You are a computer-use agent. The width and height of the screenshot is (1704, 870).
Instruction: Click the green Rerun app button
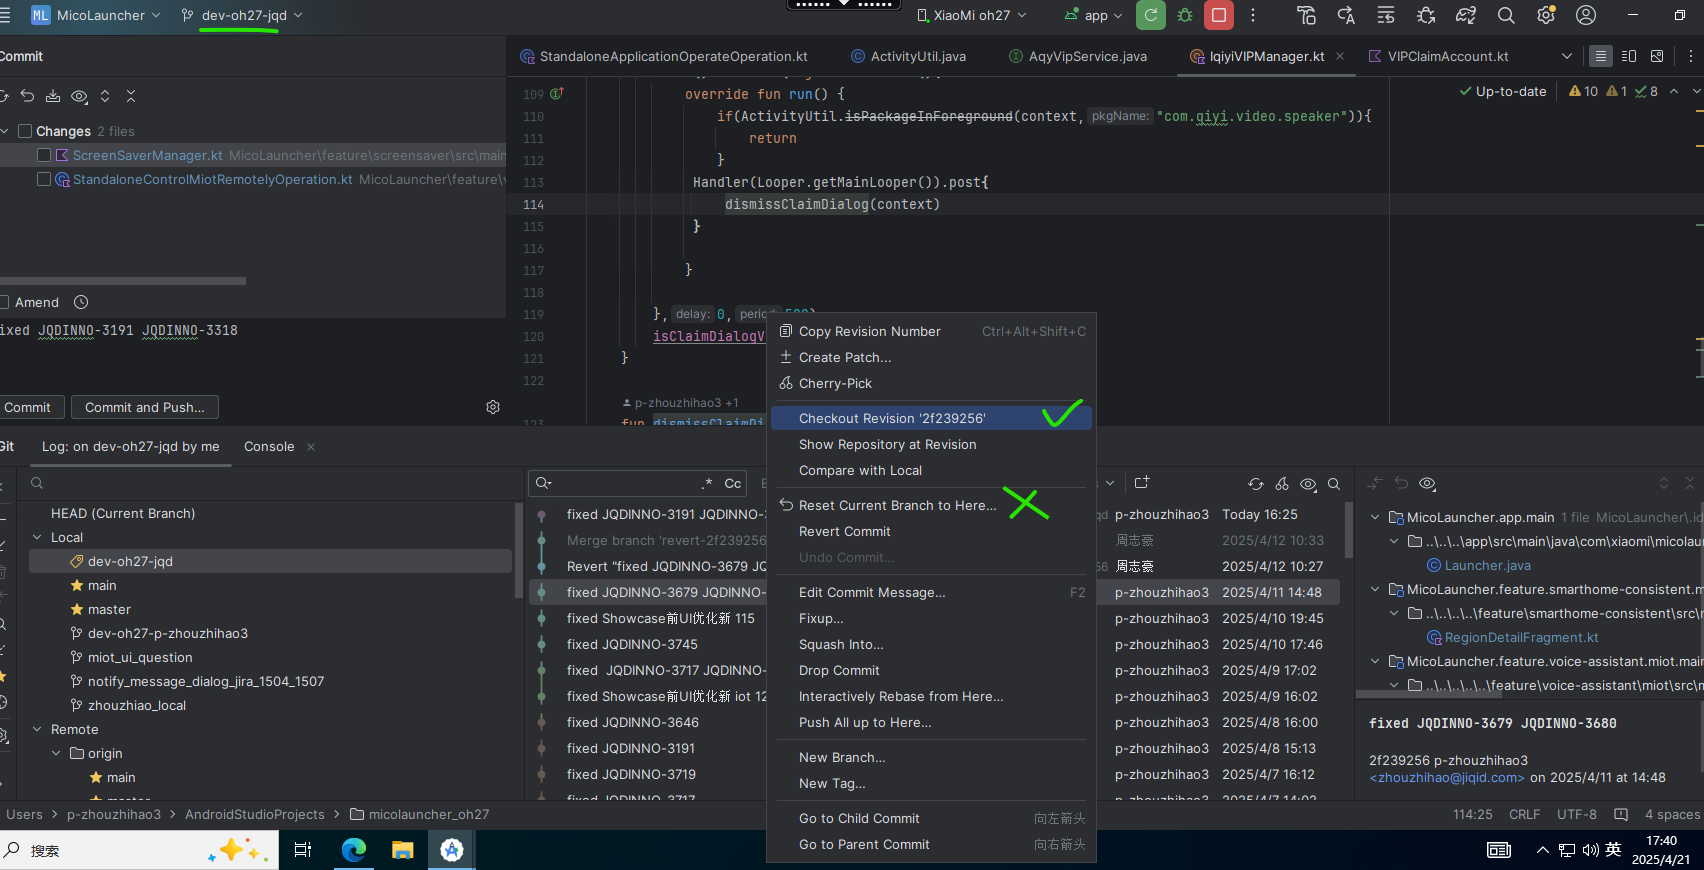pos(1151,15)
